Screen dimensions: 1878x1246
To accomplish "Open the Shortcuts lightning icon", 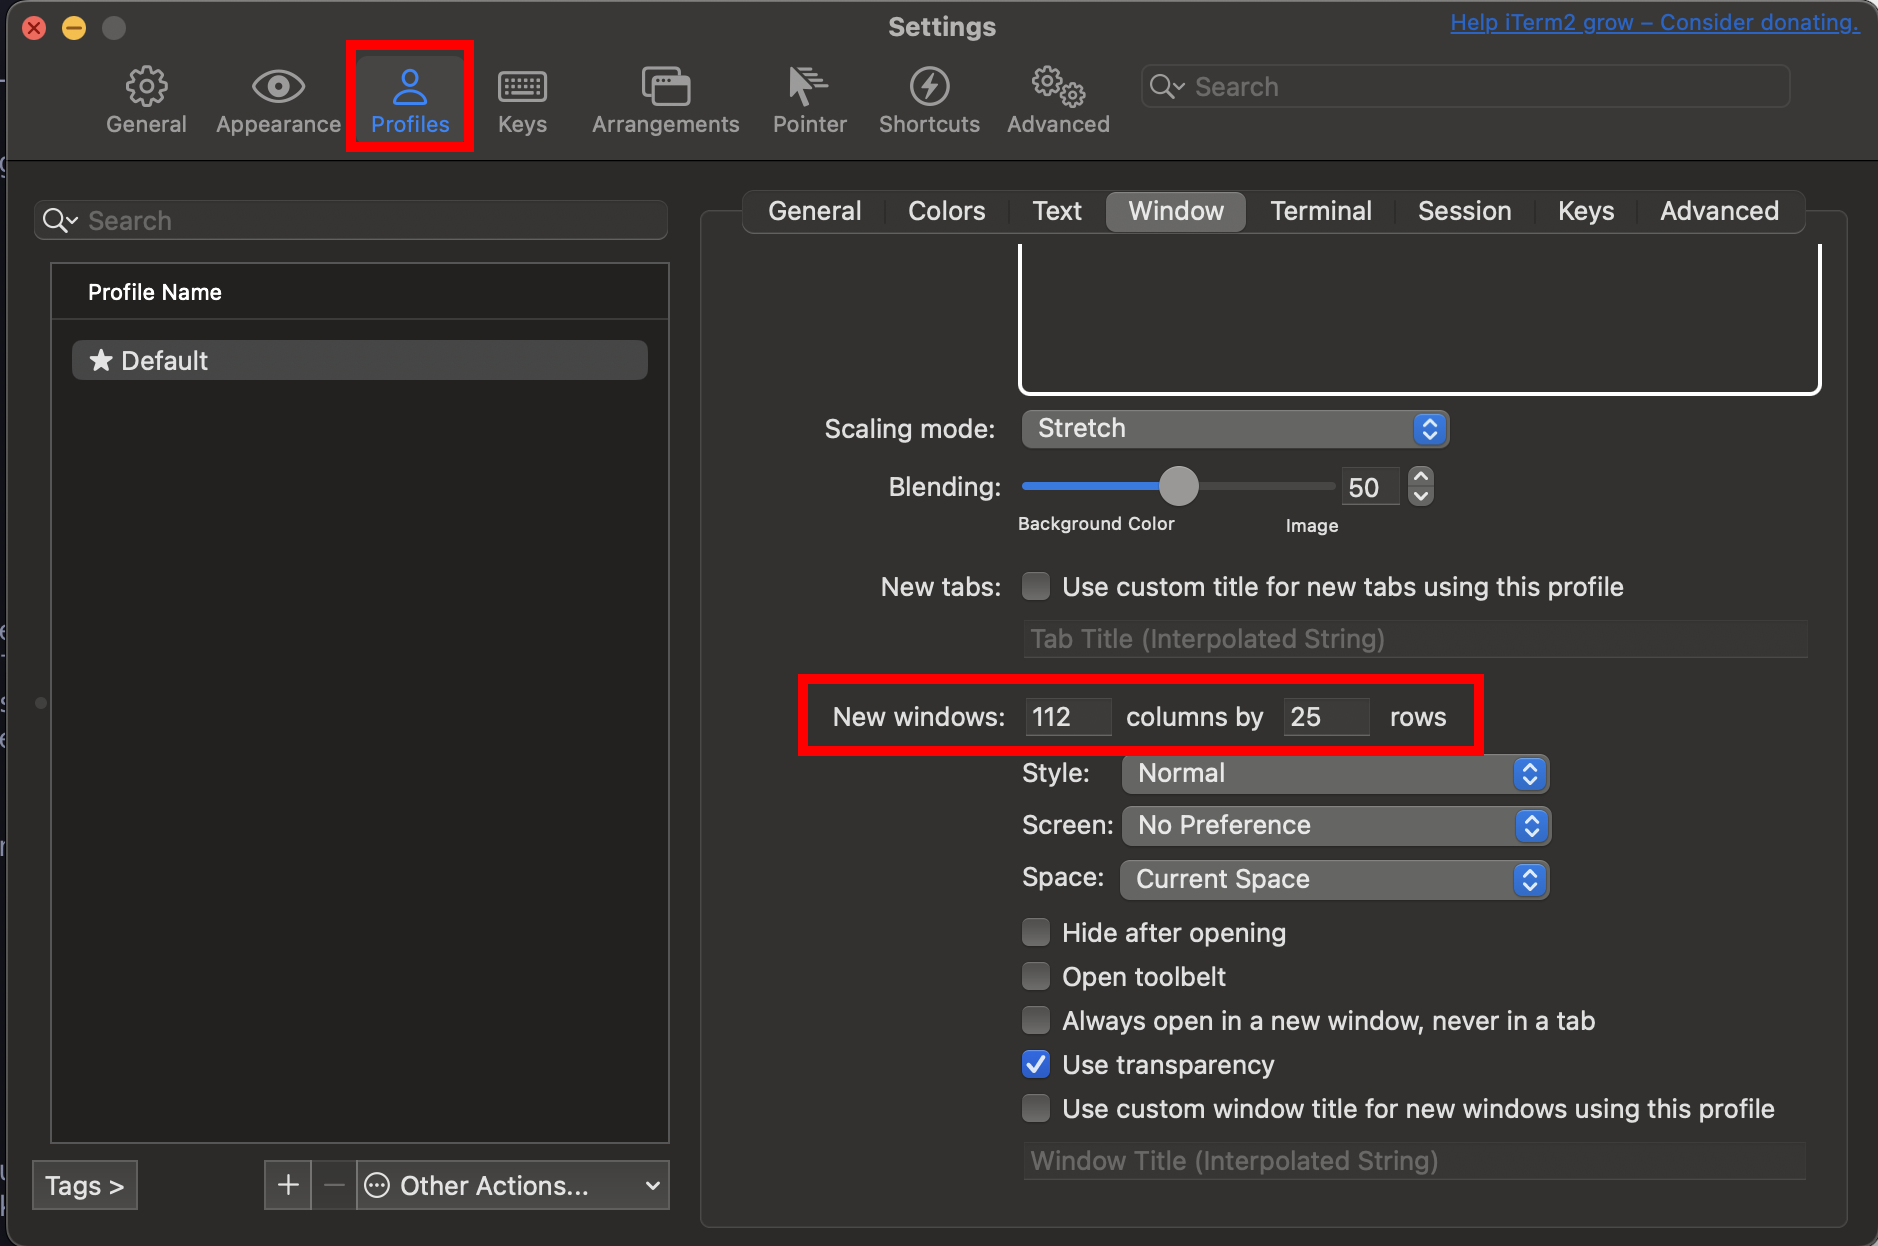I will click(929, 87).
